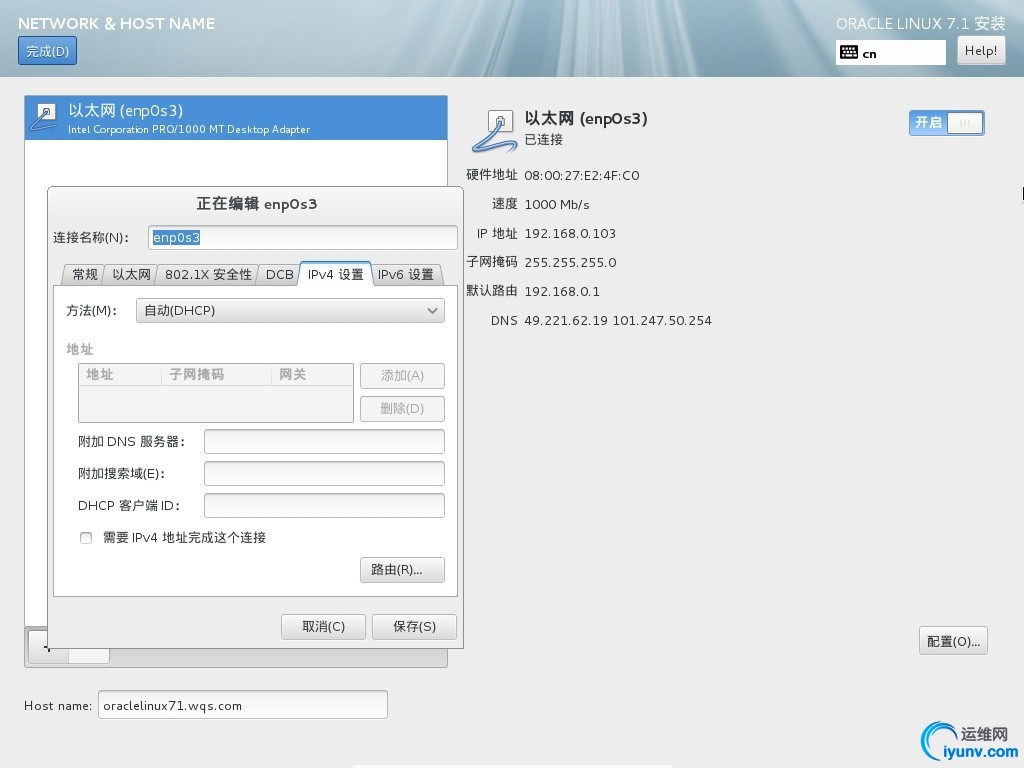Click the subnet mask value 255.255.255.0
The width and height of the screenshot is (1024, 768).
point(570,263)
